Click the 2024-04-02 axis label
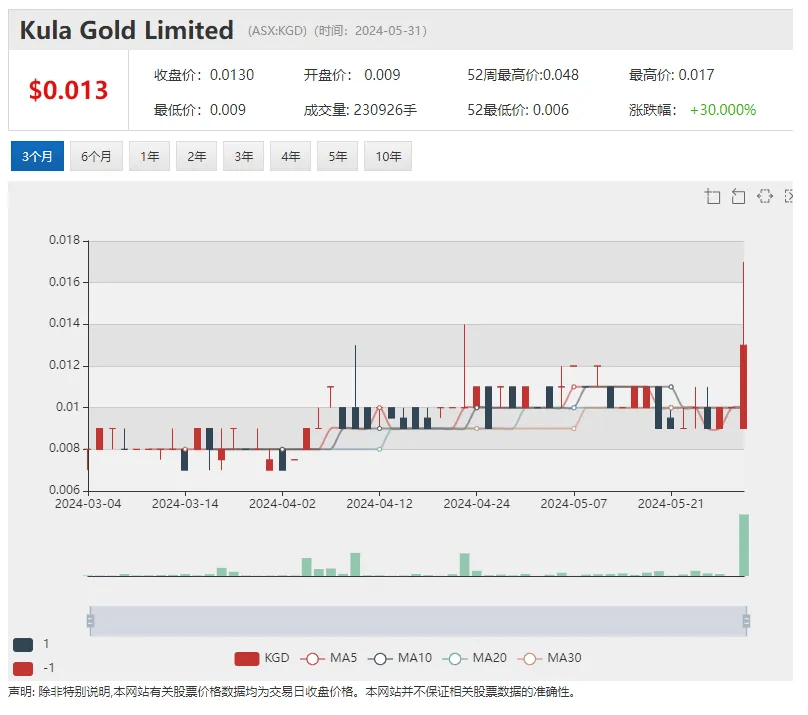808x715 pixels. click(282, 504)
